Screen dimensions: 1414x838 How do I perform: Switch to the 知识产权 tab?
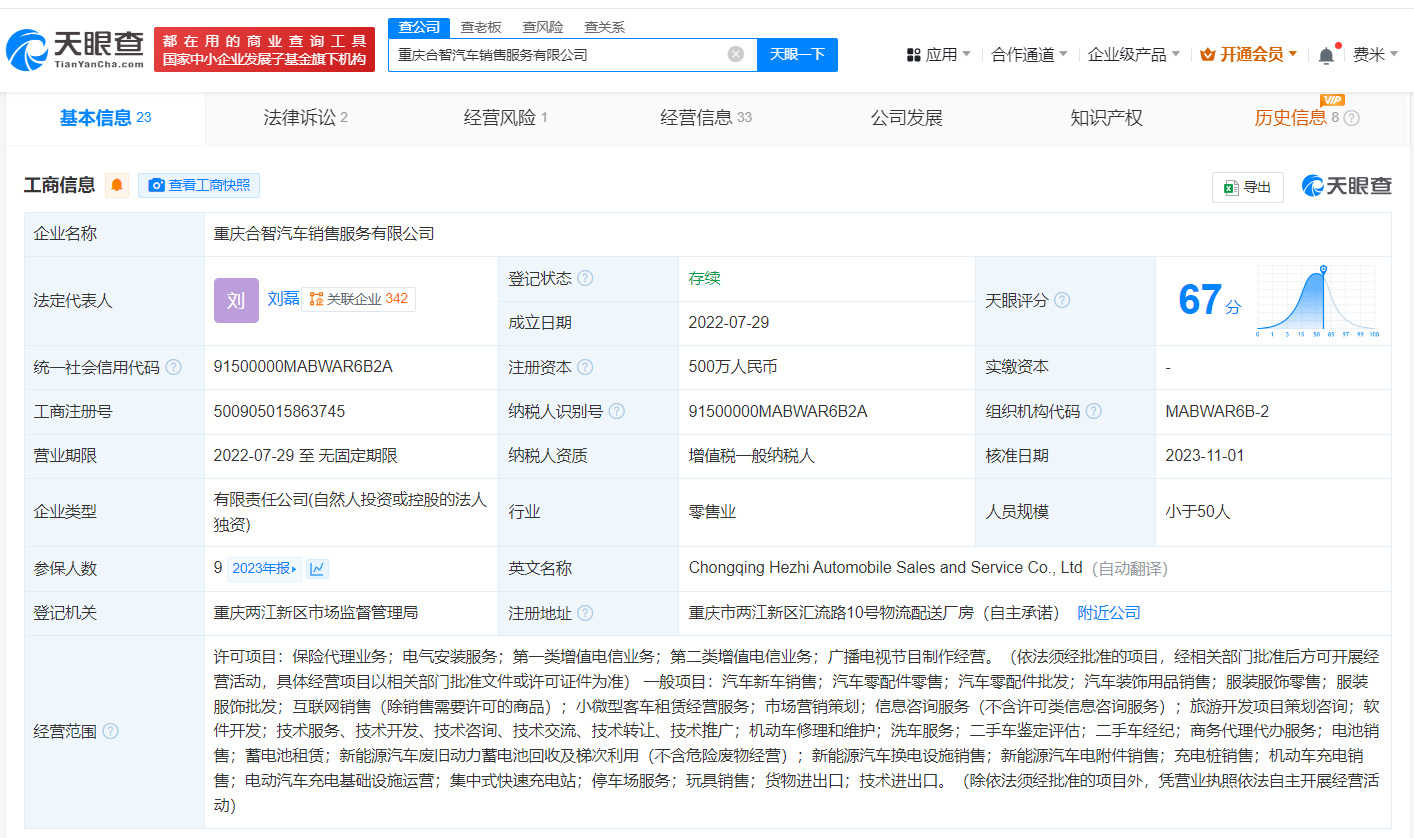(1105, 117)
